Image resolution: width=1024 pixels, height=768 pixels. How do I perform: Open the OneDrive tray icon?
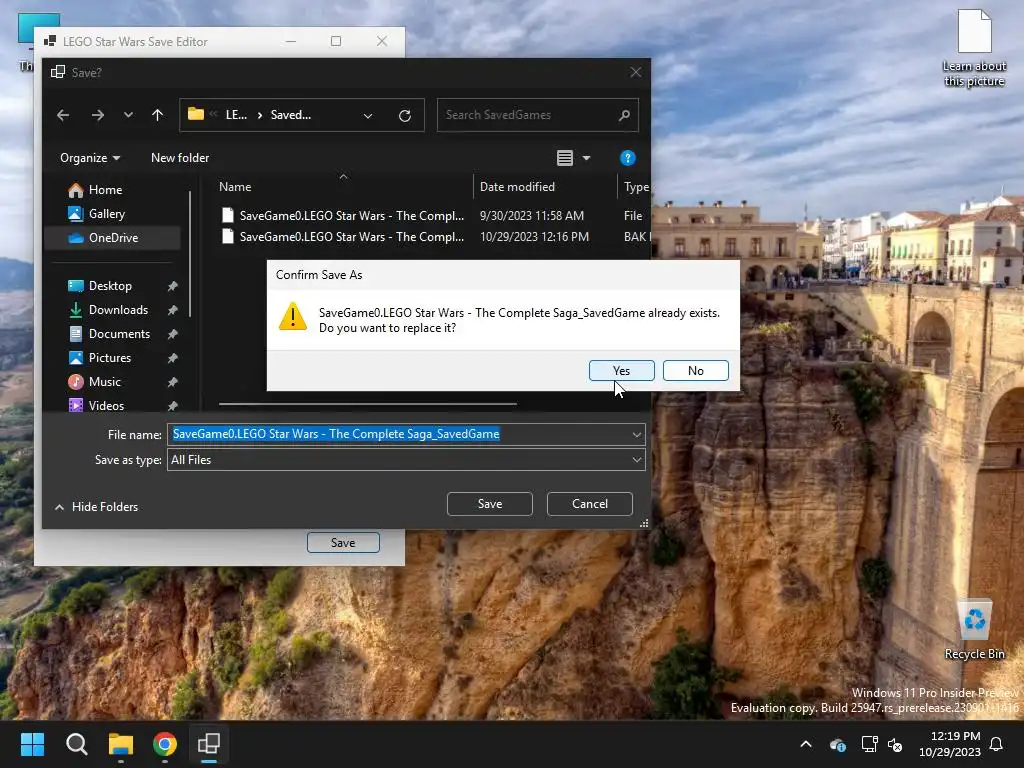click(838, 744)
